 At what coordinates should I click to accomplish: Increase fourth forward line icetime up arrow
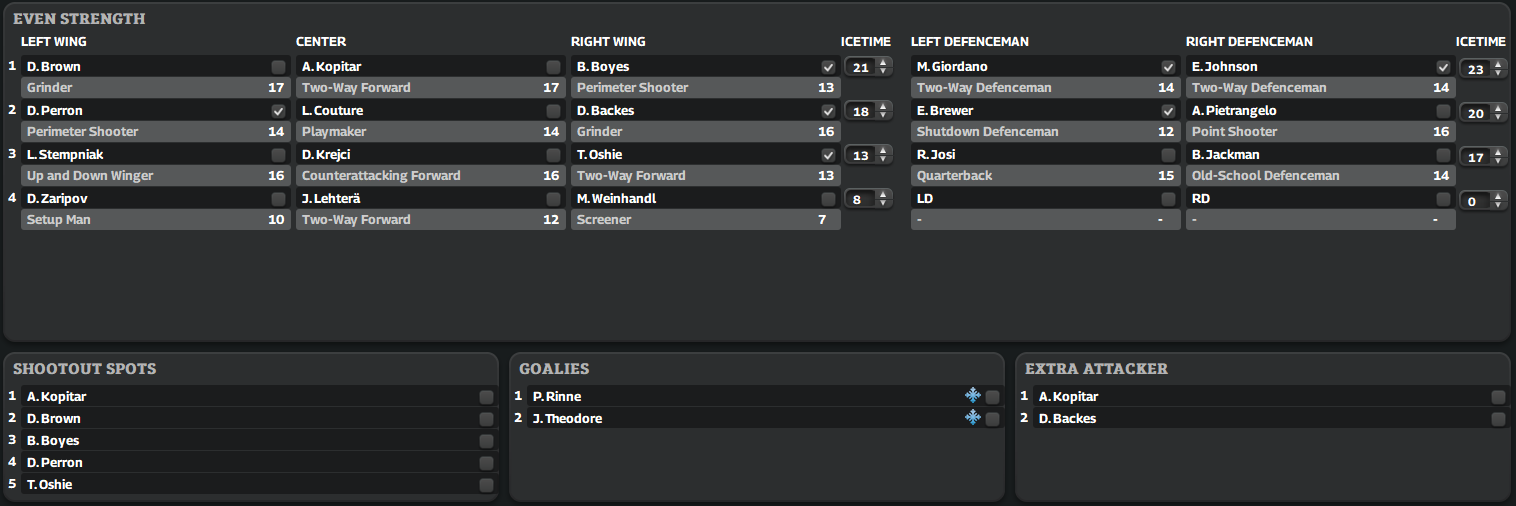tap(882, 195)
